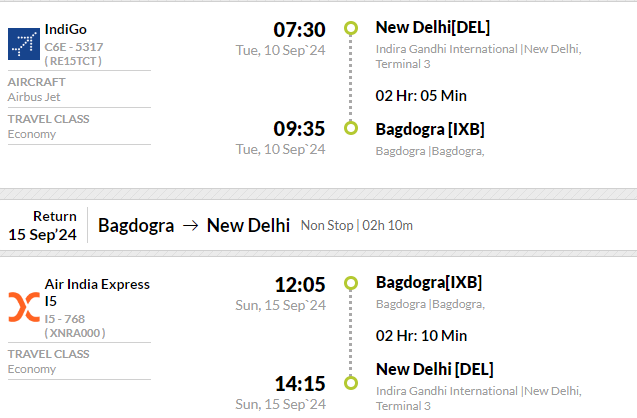Viewport: 637px width, 418px height.
Task: Click the Bagdogra arrival circle marker
Action: (351, 128)
